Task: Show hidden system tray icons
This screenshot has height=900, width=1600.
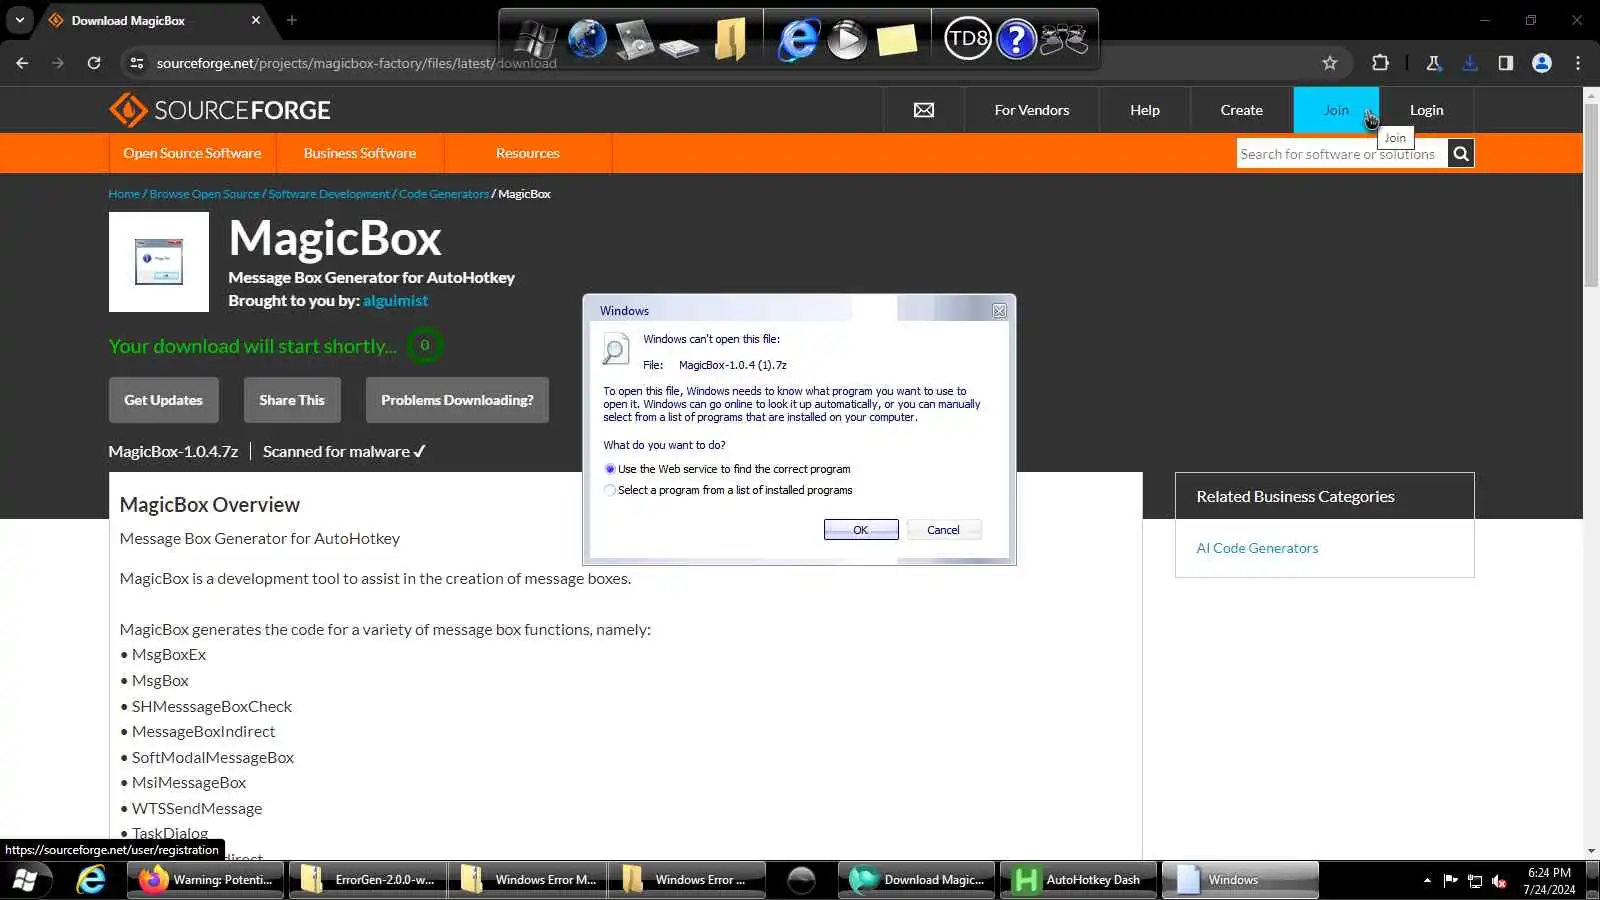Action: tap(1427, 881)
